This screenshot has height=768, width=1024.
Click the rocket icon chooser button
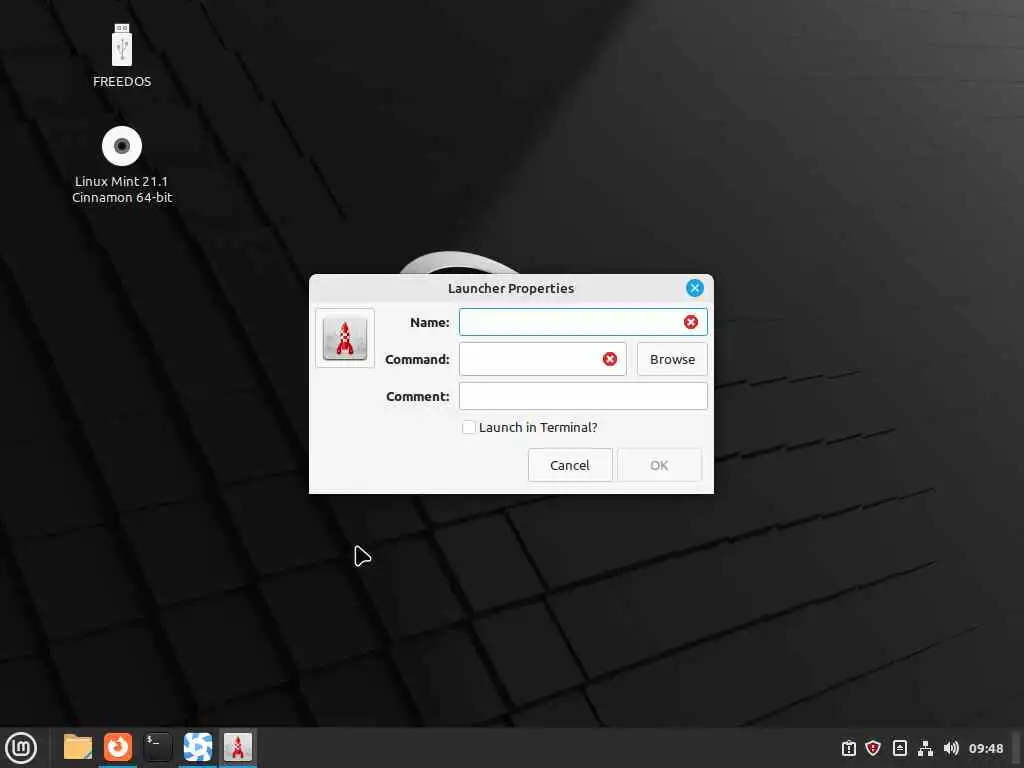345,338
